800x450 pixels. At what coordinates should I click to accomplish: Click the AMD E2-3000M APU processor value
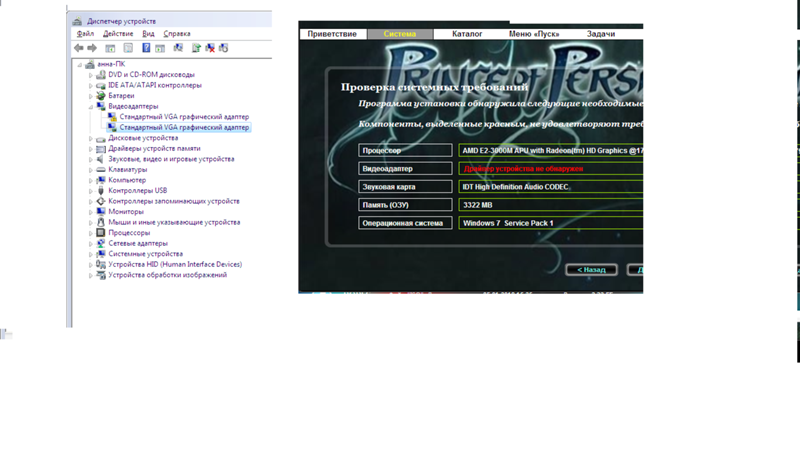(x=553, y=151)
